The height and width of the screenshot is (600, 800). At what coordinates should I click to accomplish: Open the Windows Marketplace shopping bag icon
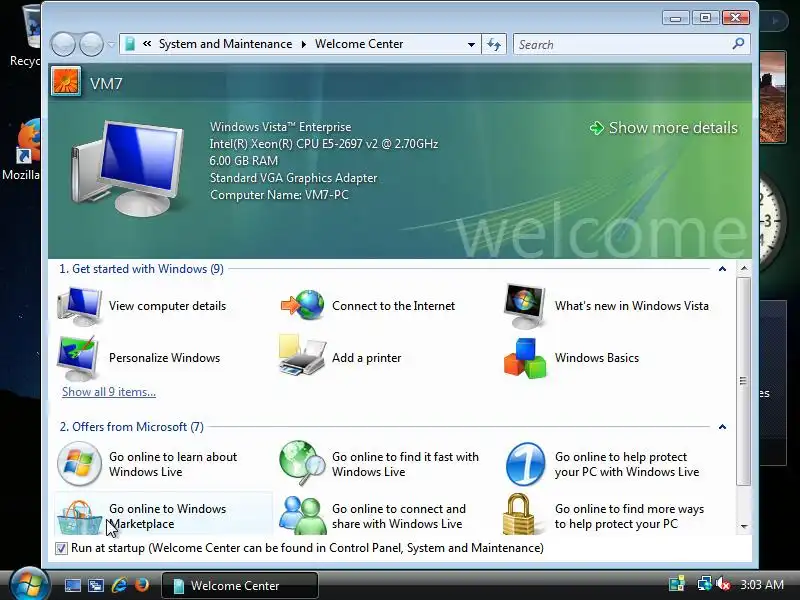point(80,517)
